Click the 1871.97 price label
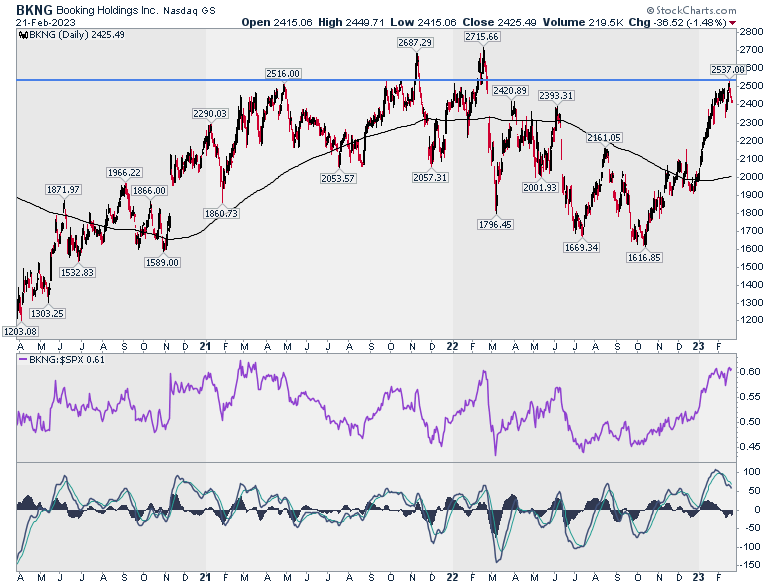Viewport: 780px width, 586px height. (63, 190)
